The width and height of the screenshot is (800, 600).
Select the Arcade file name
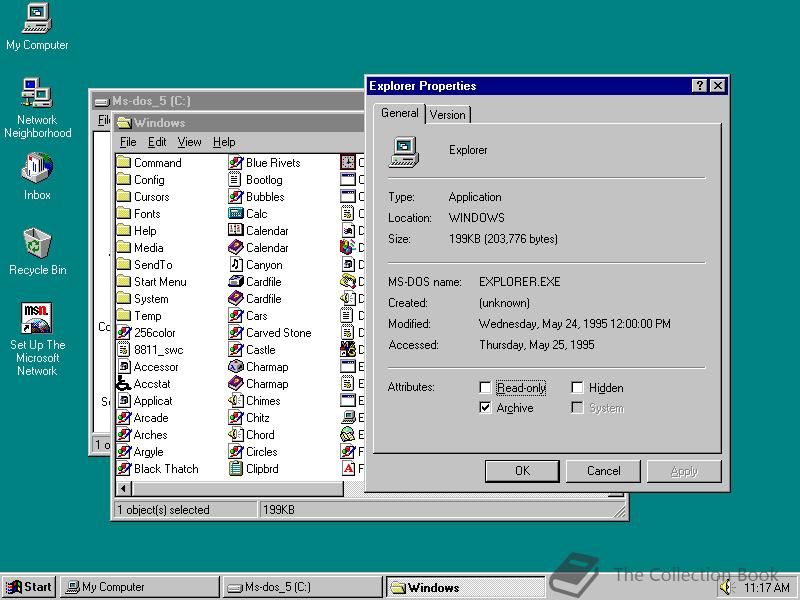151,418
